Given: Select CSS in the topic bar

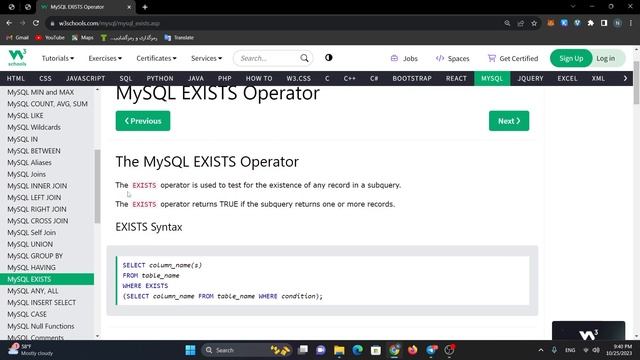Looking at the screenshot, I should tap(45, 78).
